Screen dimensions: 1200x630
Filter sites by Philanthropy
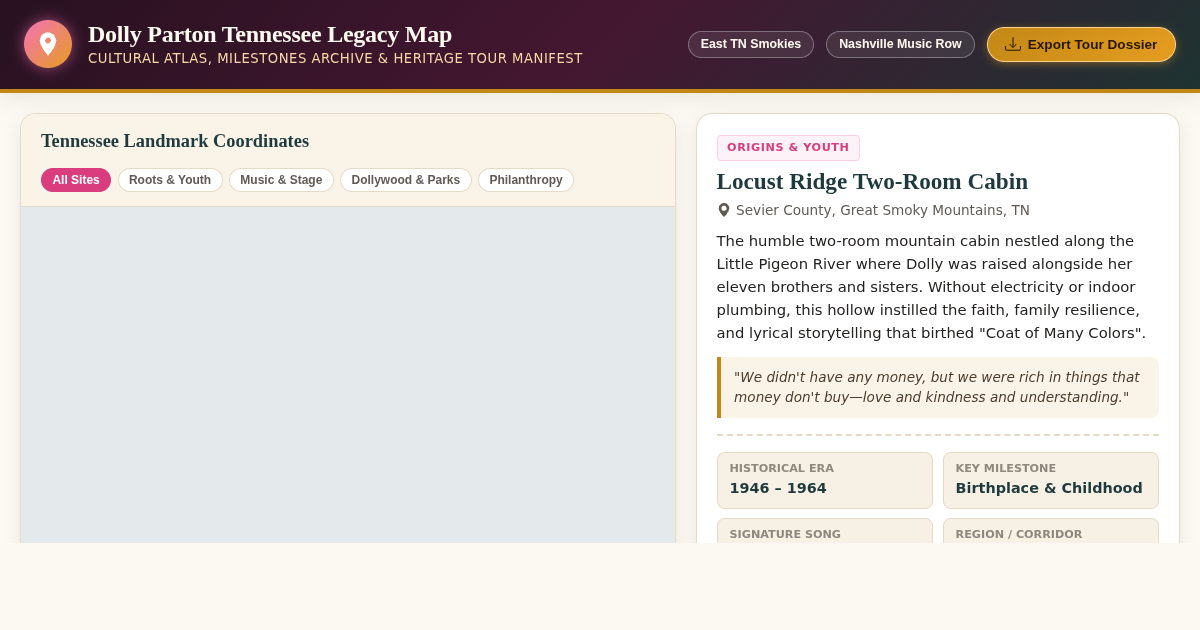click(x=526, y=180)
